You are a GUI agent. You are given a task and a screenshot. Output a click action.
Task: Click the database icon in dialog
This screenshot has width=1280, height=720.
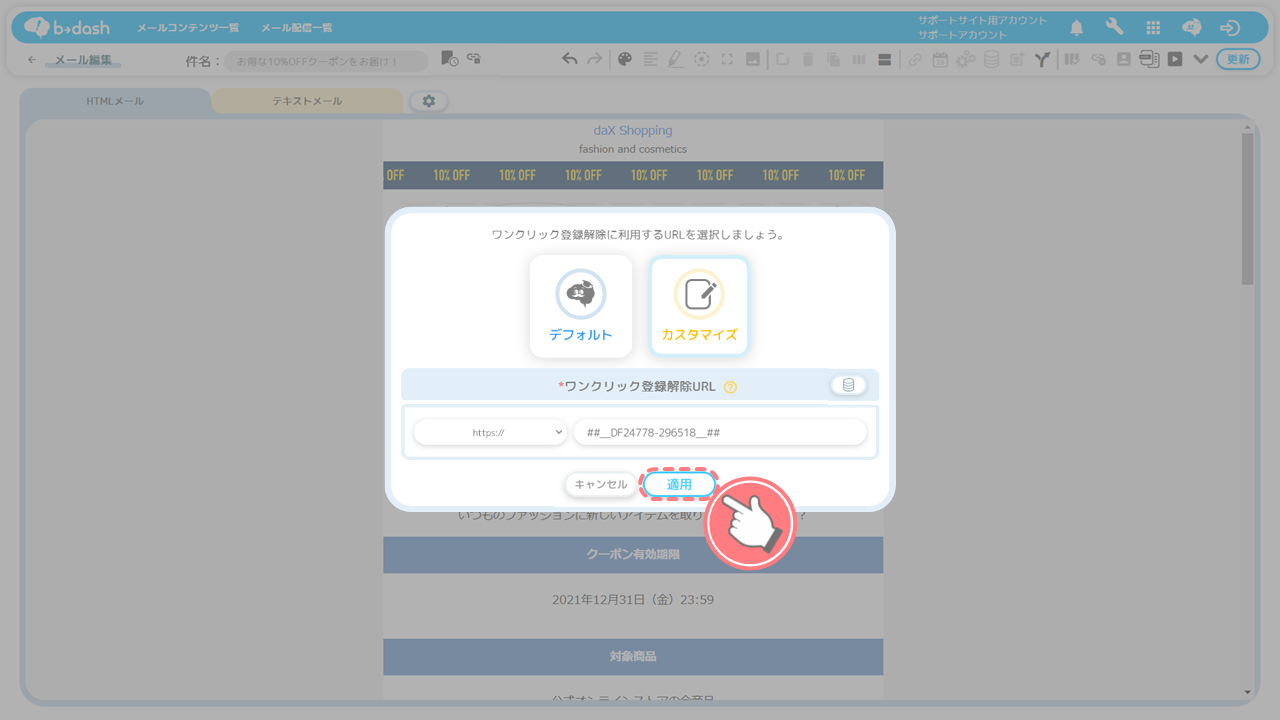[848, 385]
